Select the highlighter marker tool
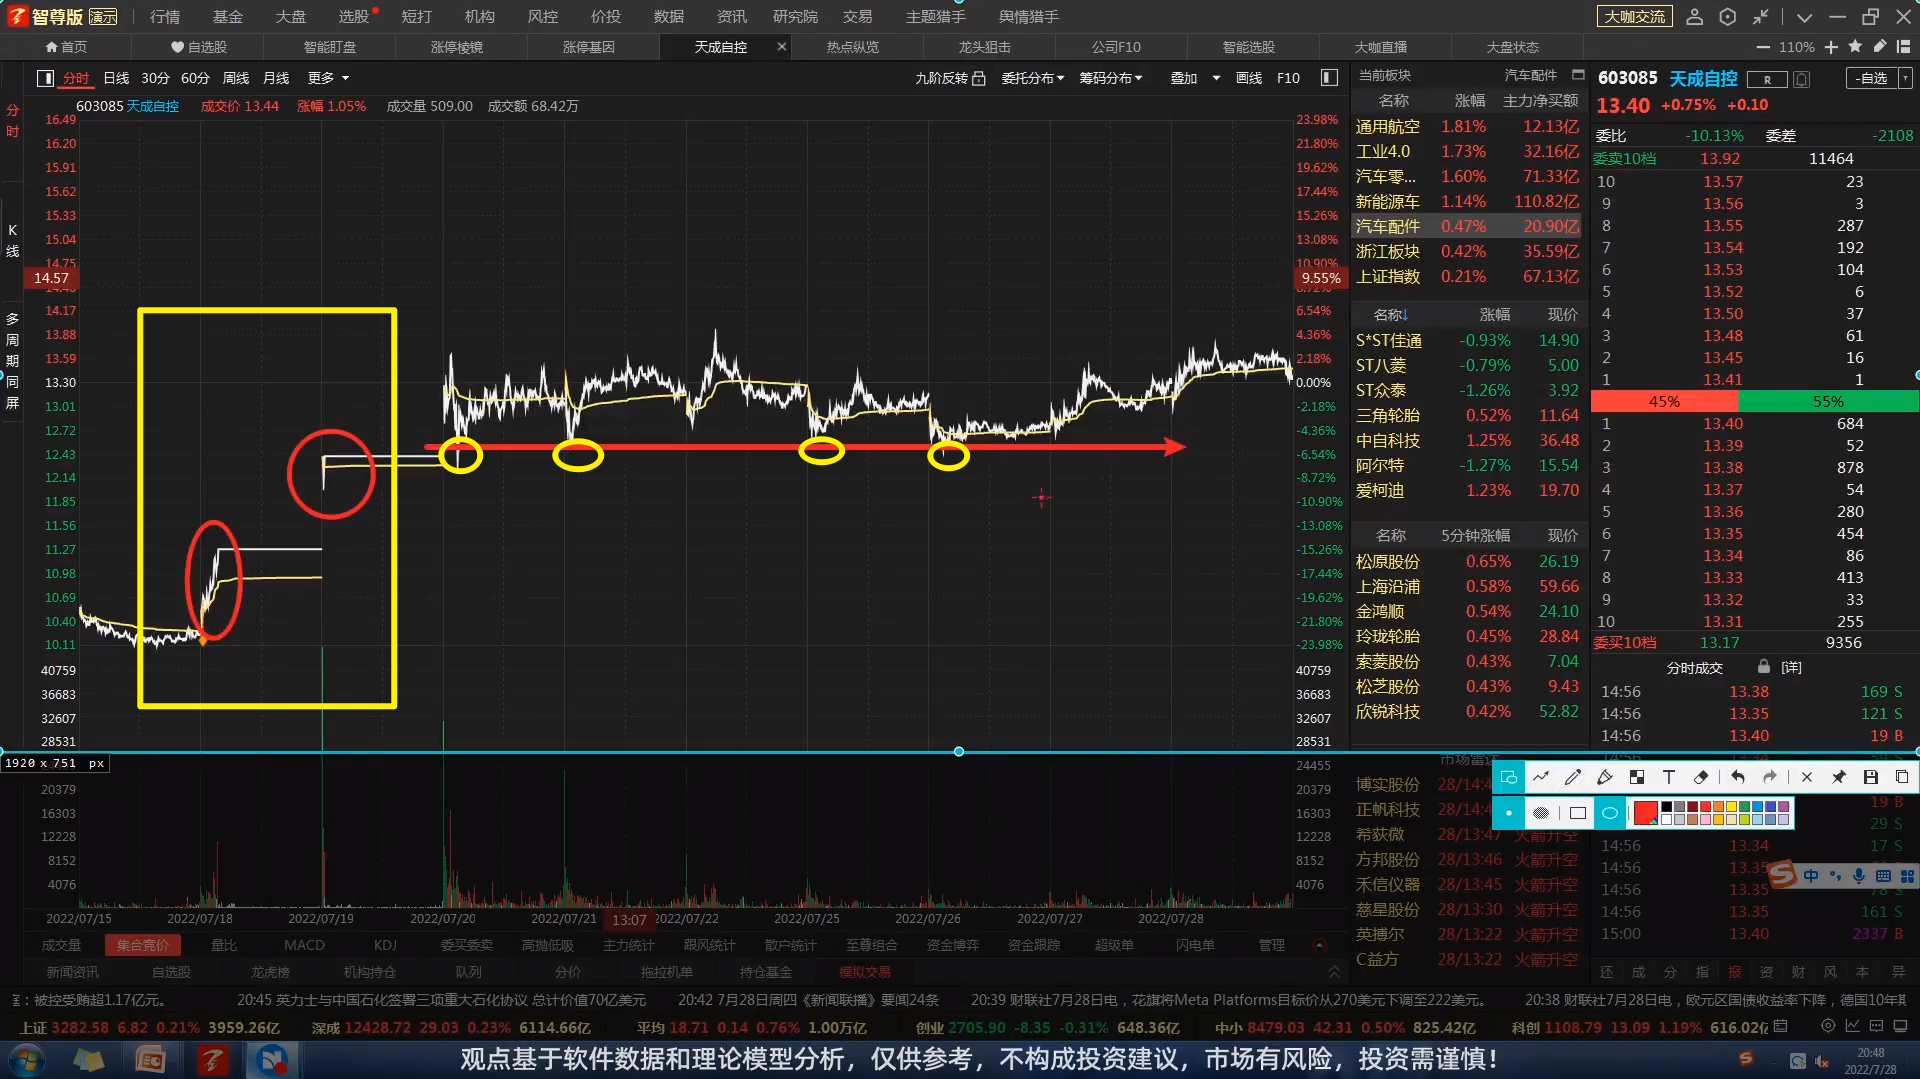 click(1605, 777)
